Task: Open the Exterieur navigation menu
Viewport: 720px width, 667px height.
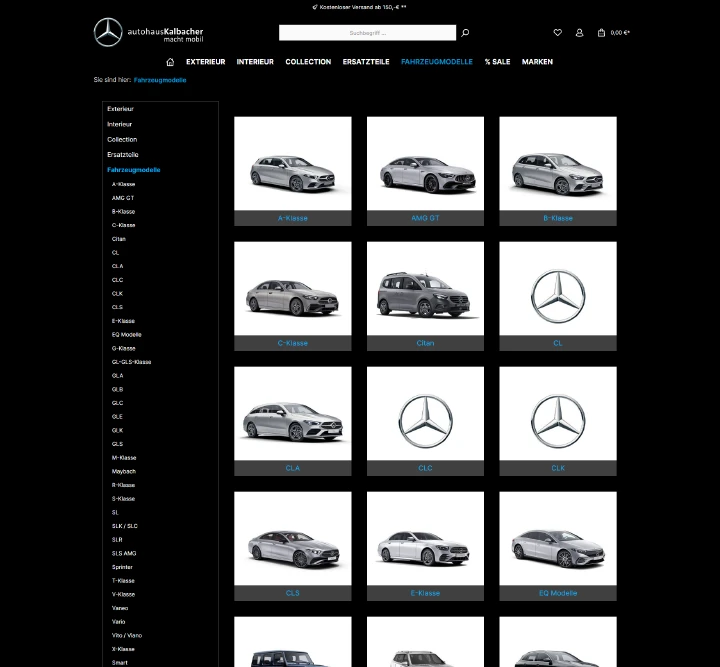Action: tap(205, 62)
